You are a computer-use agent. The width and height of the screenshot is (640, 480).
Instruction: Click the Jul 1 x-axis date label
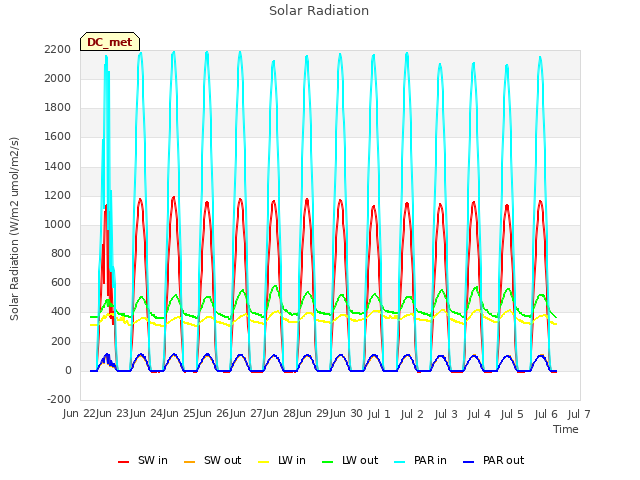pos(379,414)
